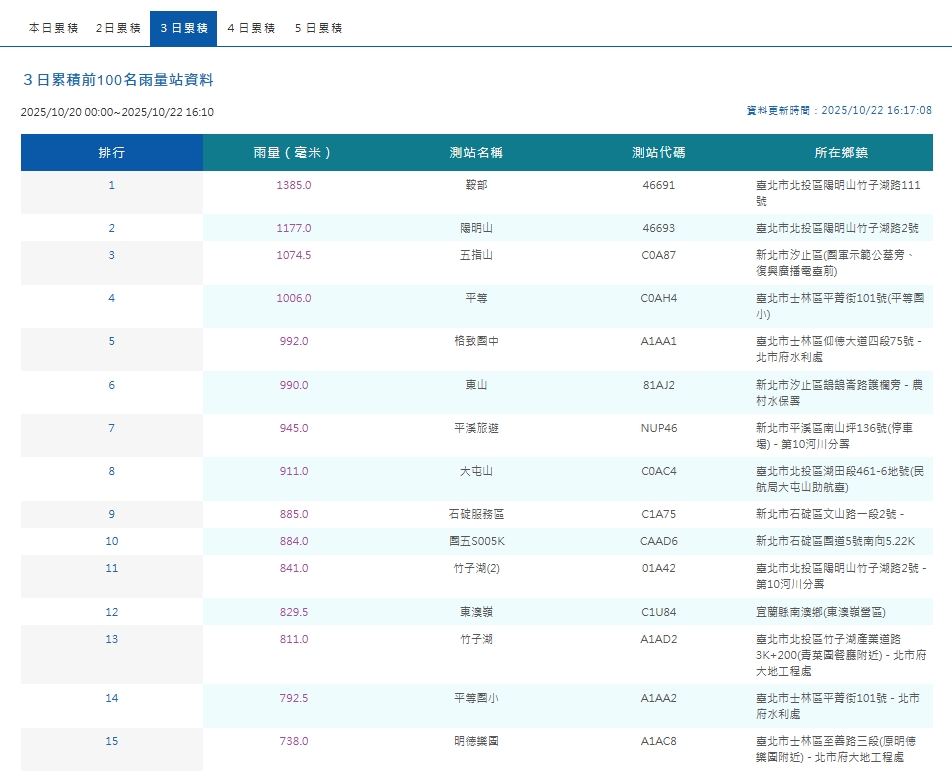
Task: Click station code C0A87
Action: 659,255
